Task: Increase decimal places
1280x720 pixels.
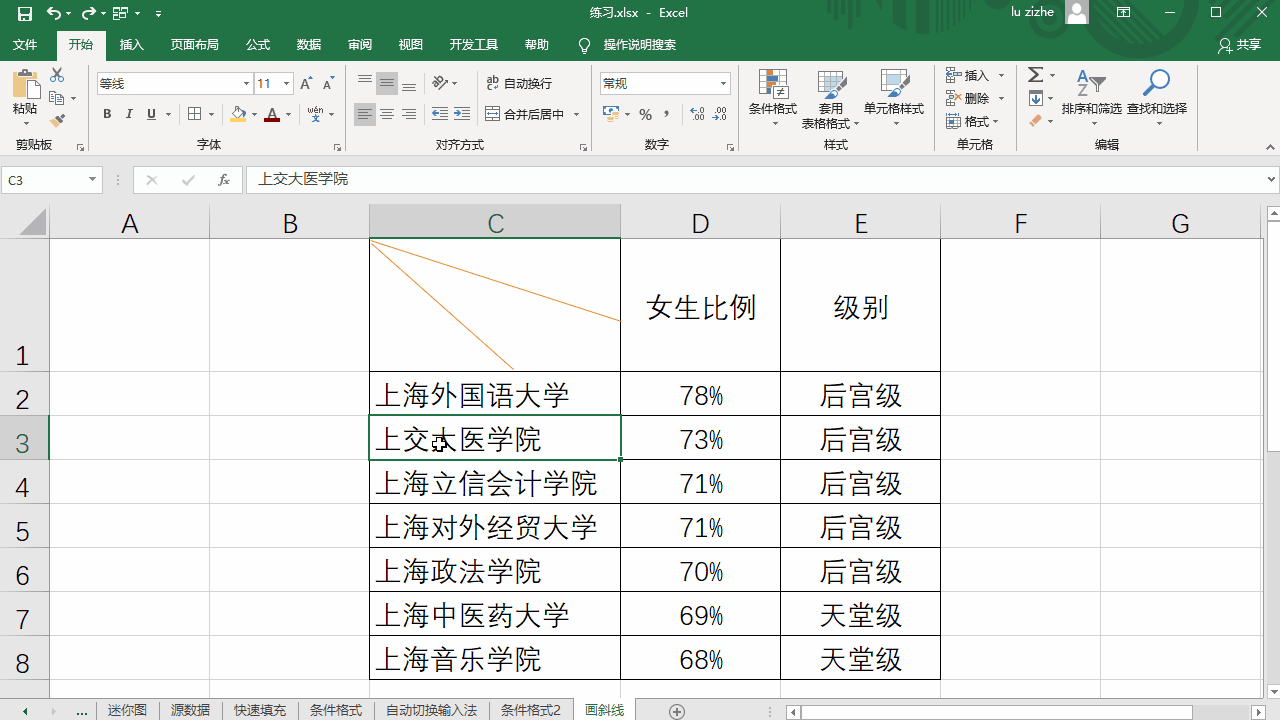Action: 697,115
